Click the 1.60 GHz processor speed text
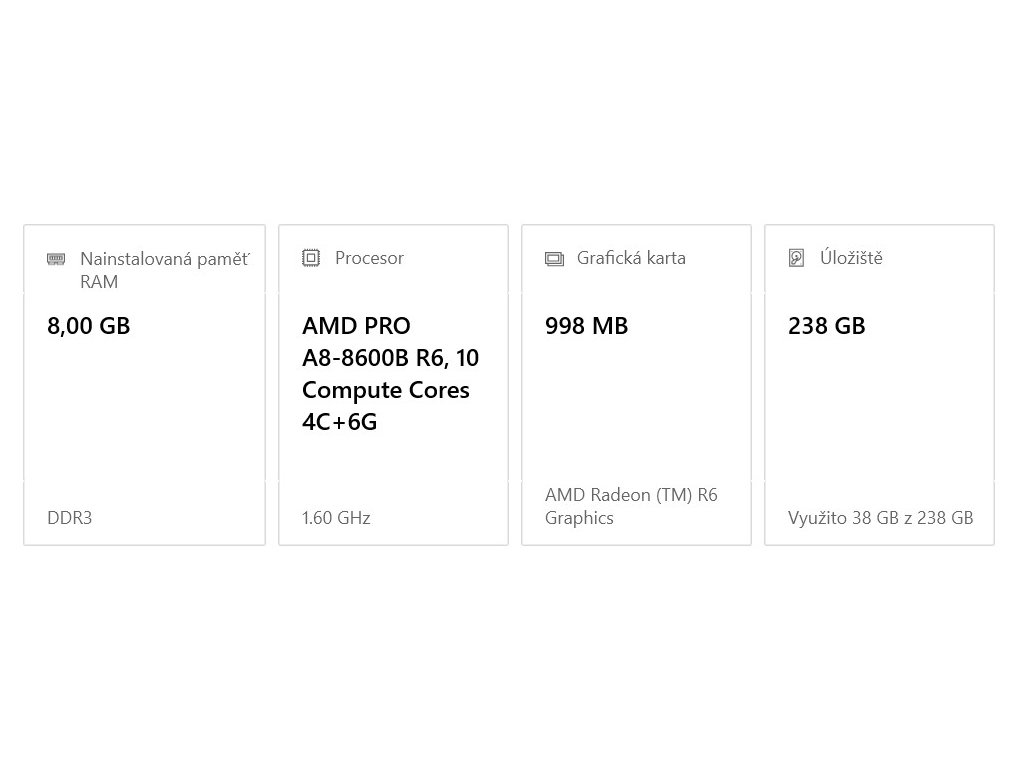The height and width of the screenshot is (768, 1024). (x=336, y=518)
